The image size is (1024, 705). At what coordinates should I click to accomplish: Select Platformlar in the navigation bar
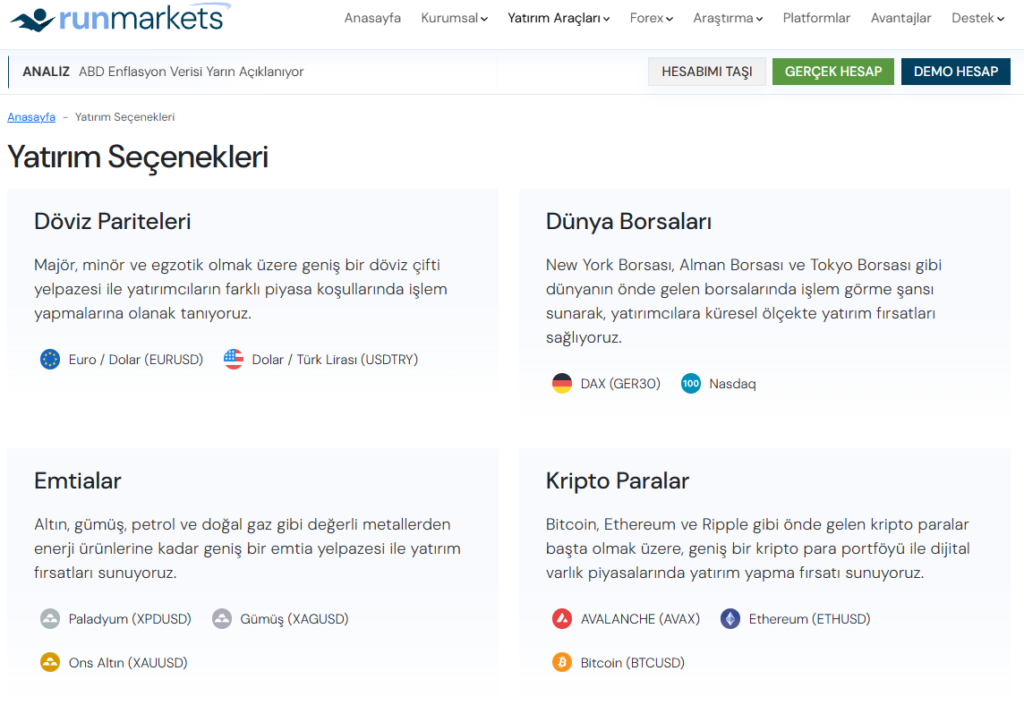816,18
